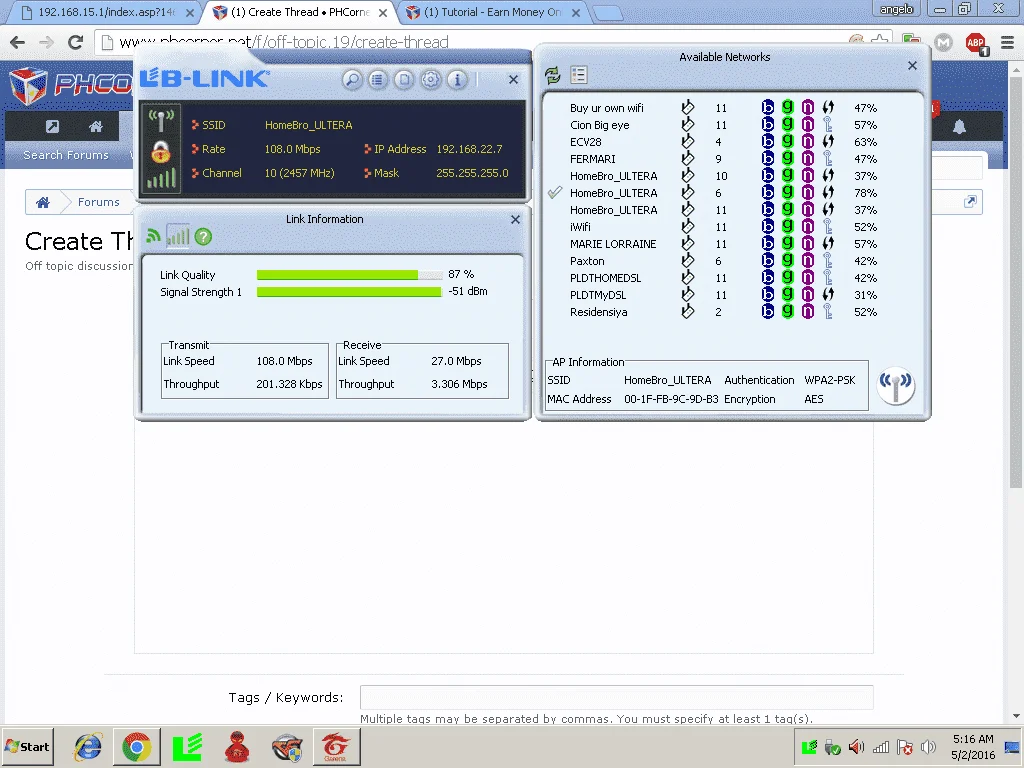Close the Link Information panel
The image size is (1024, 768).
point(515,219)
